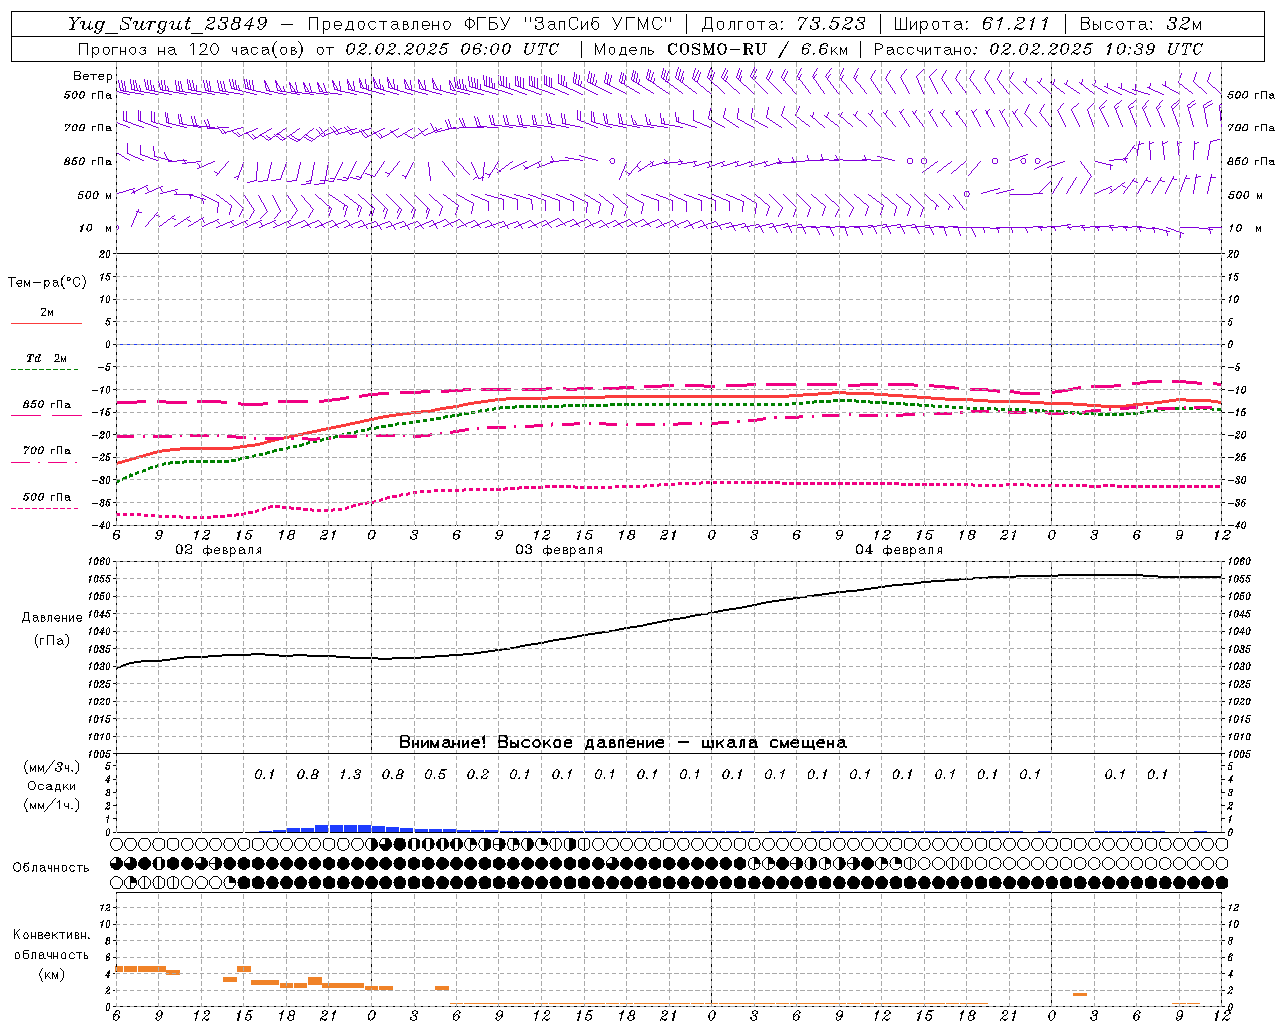
Task: Click the Конвективн. convective cloud label
Action: [x=51, y=935]
